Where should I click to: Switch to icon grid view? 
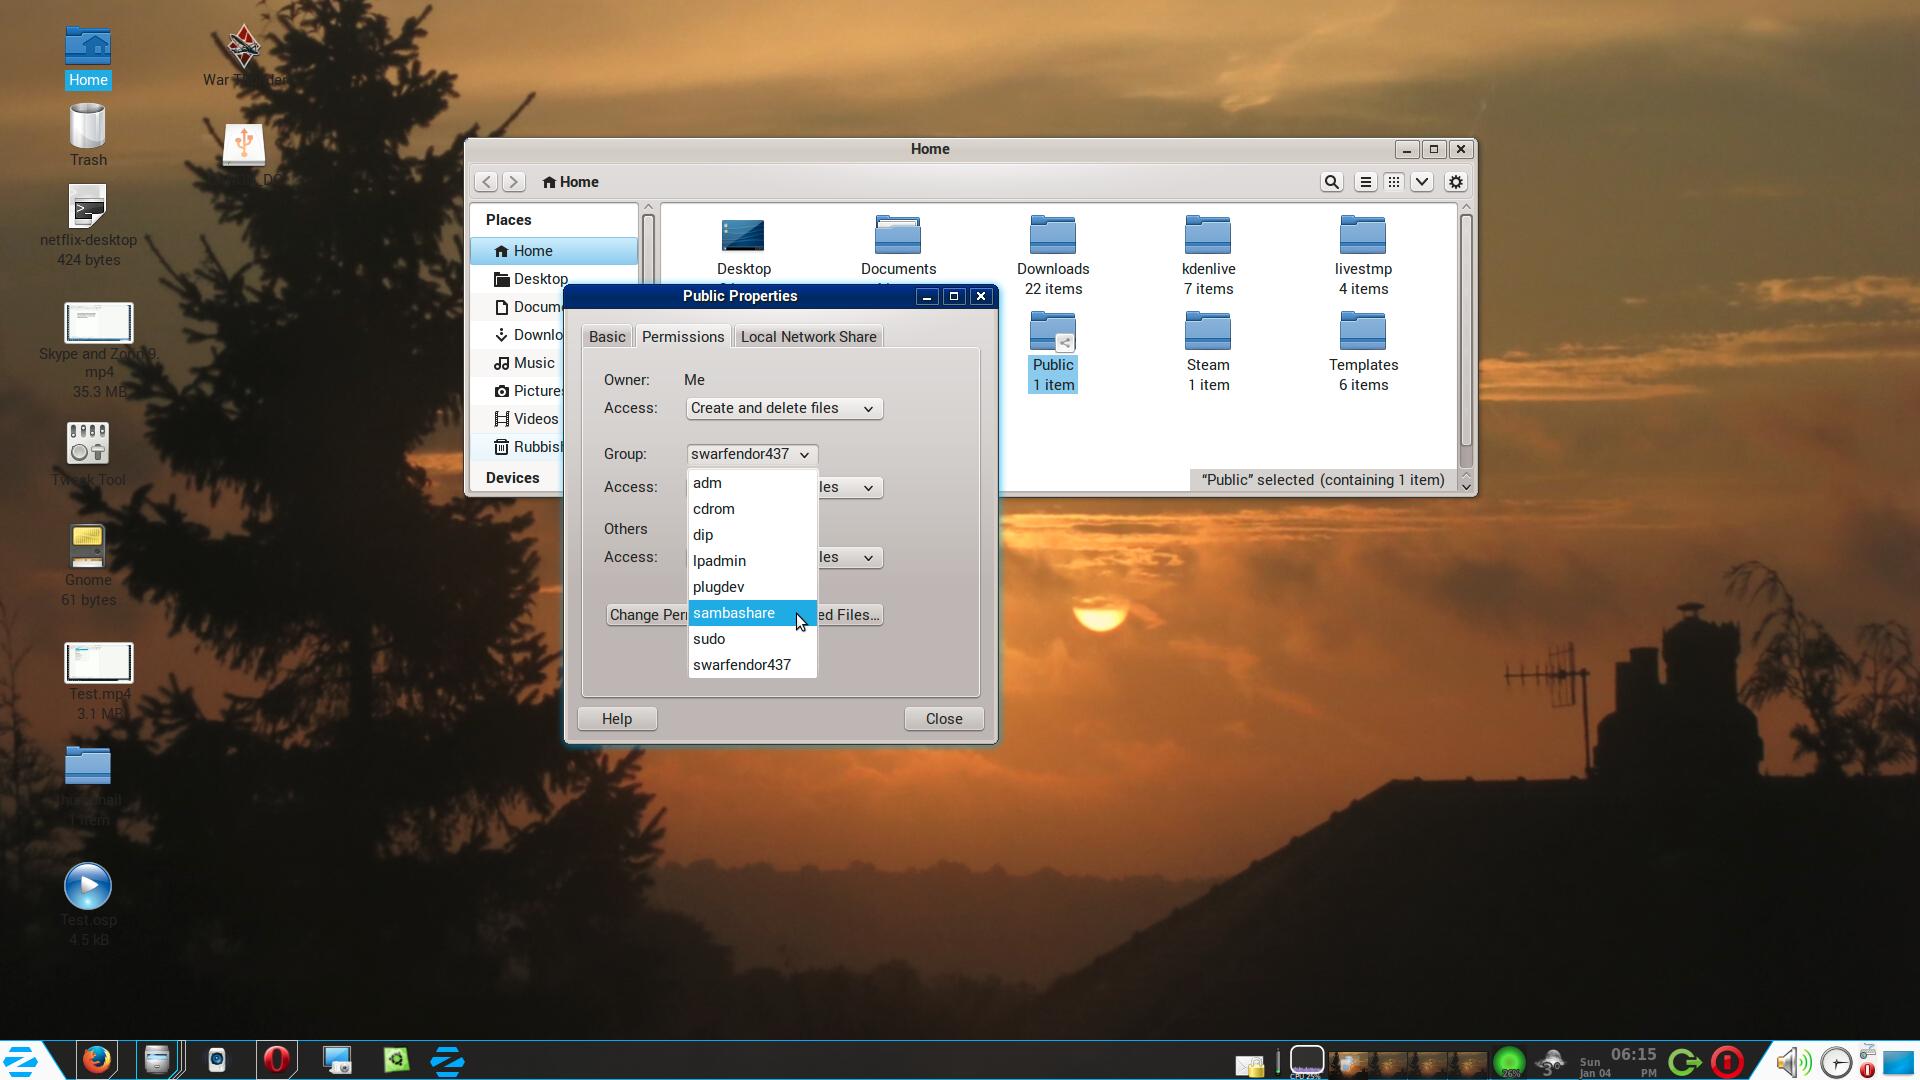[1393, 182]
